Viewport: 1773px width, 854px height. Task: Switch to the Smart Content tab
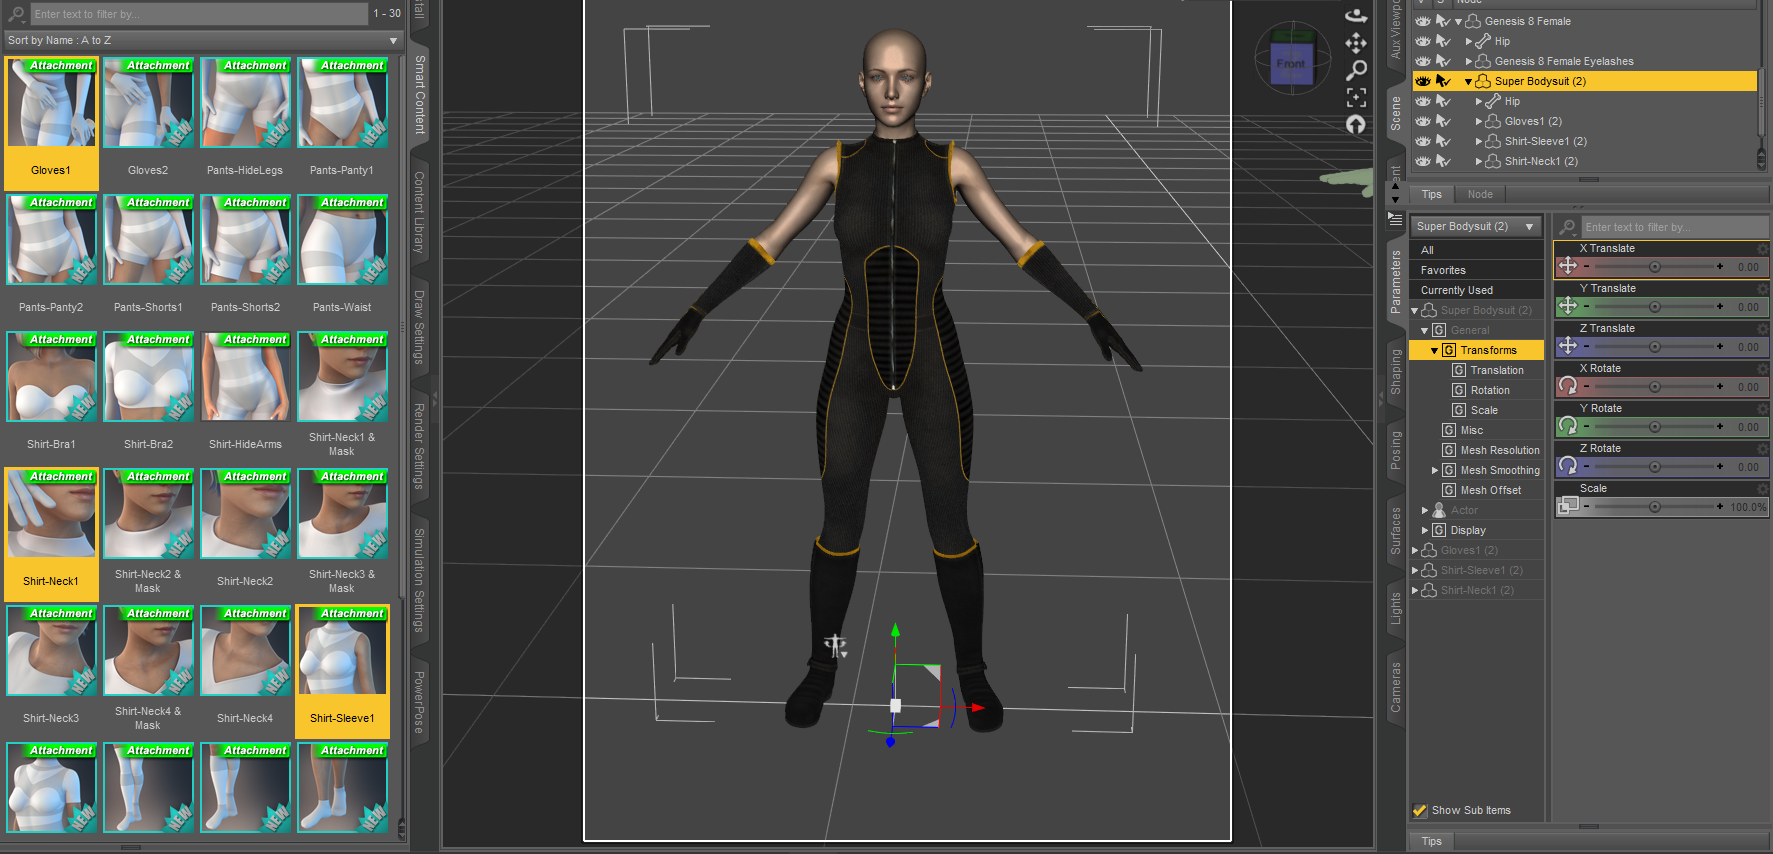420,95
